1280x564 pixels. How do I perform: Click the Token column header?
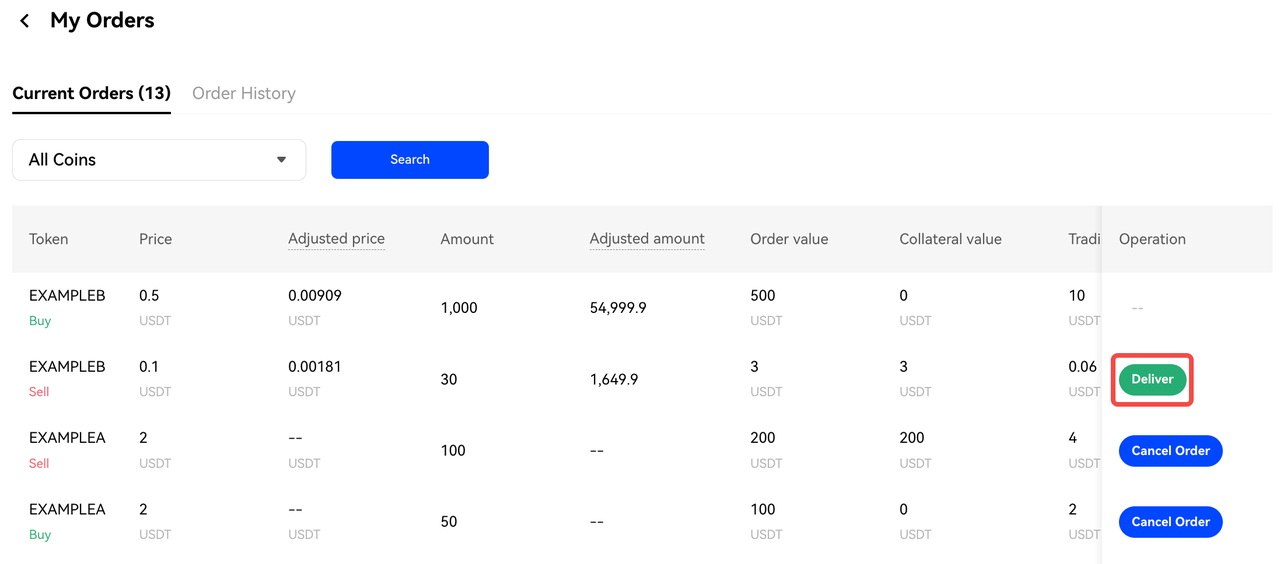pyautogui.click(x=49, y=239)
